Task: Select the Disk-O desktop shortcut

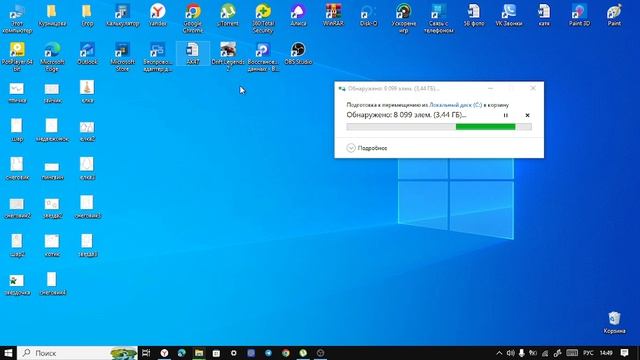Action: tap(368, 16)
